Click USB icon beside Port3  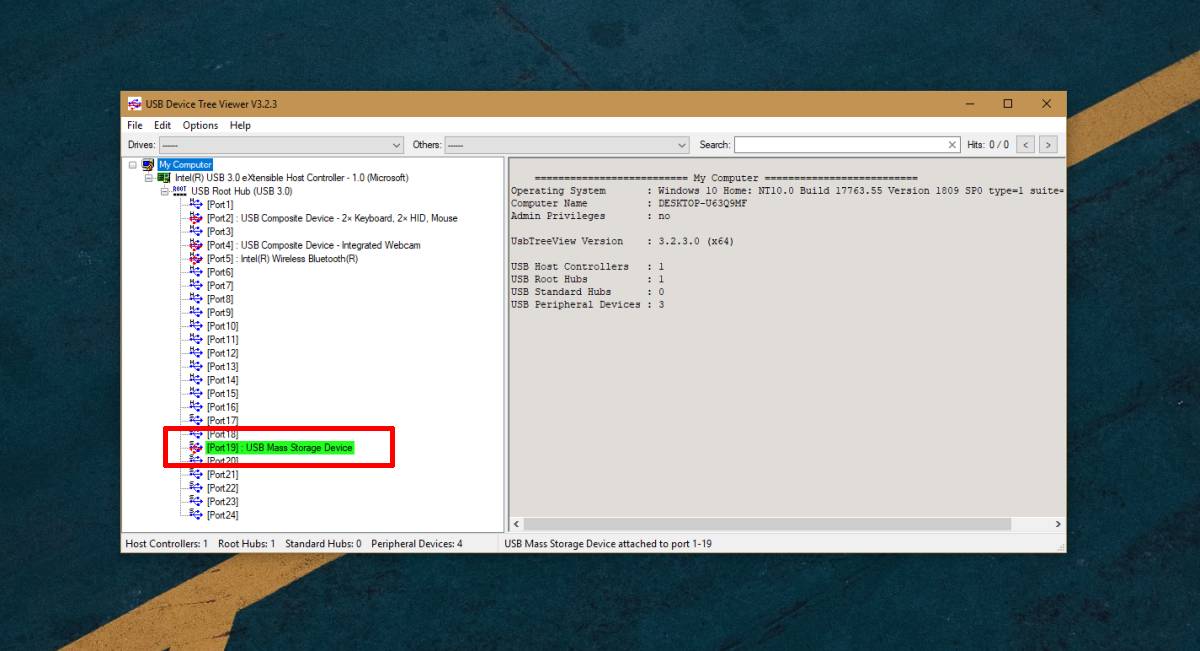coord(196,231)
